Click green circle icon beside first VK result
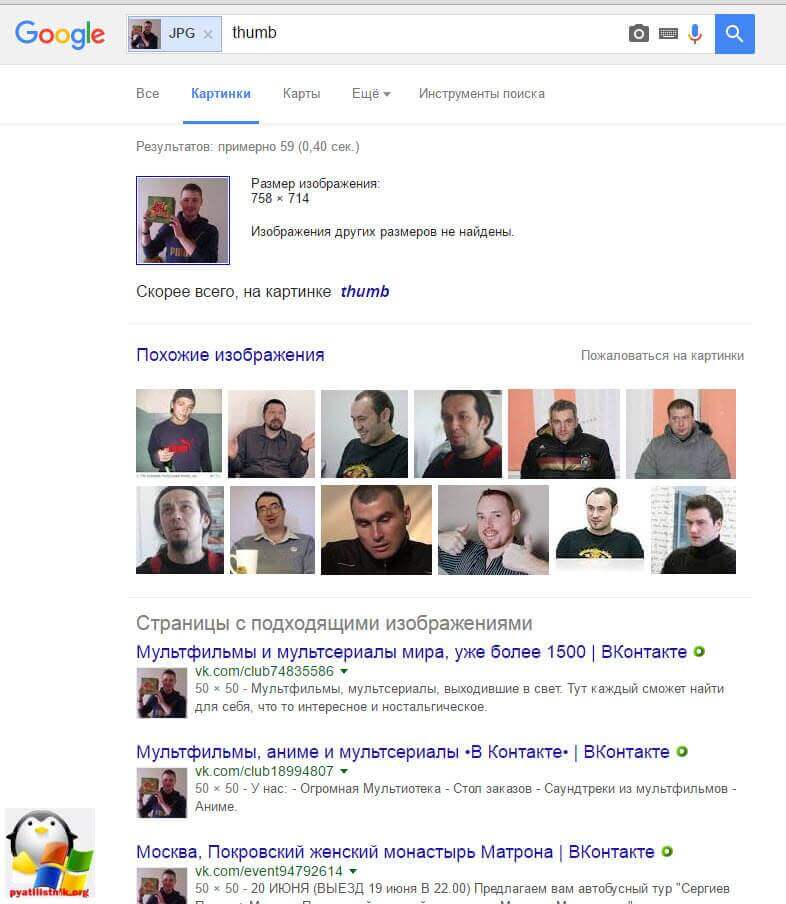Screen dimensions: 786x904 click(x=699, y=651)
